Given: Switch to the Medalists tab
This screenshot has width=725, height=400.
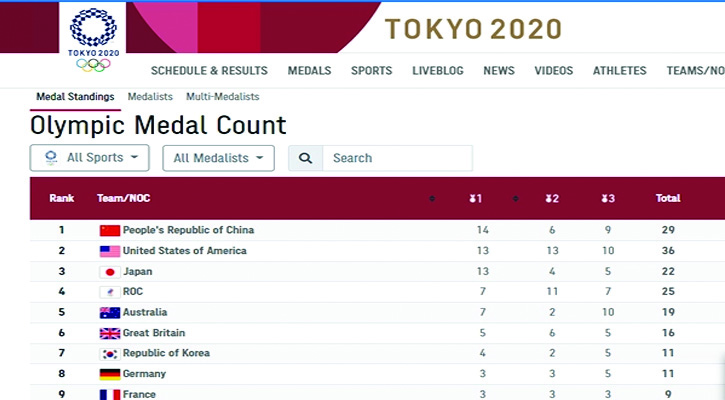Looking at the screenshot, I should (150, 97).
